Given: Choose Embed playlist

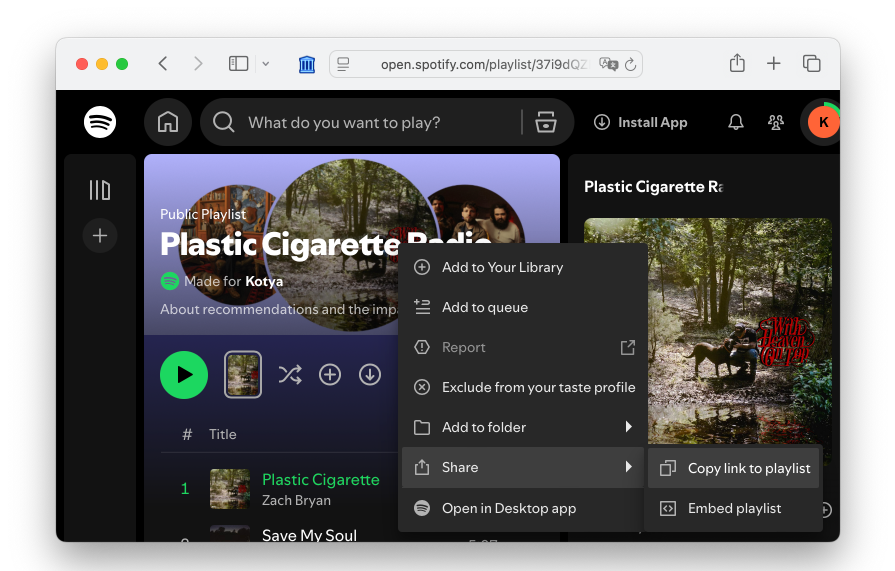Looking at the screenshot, I should tap(733, 508).
